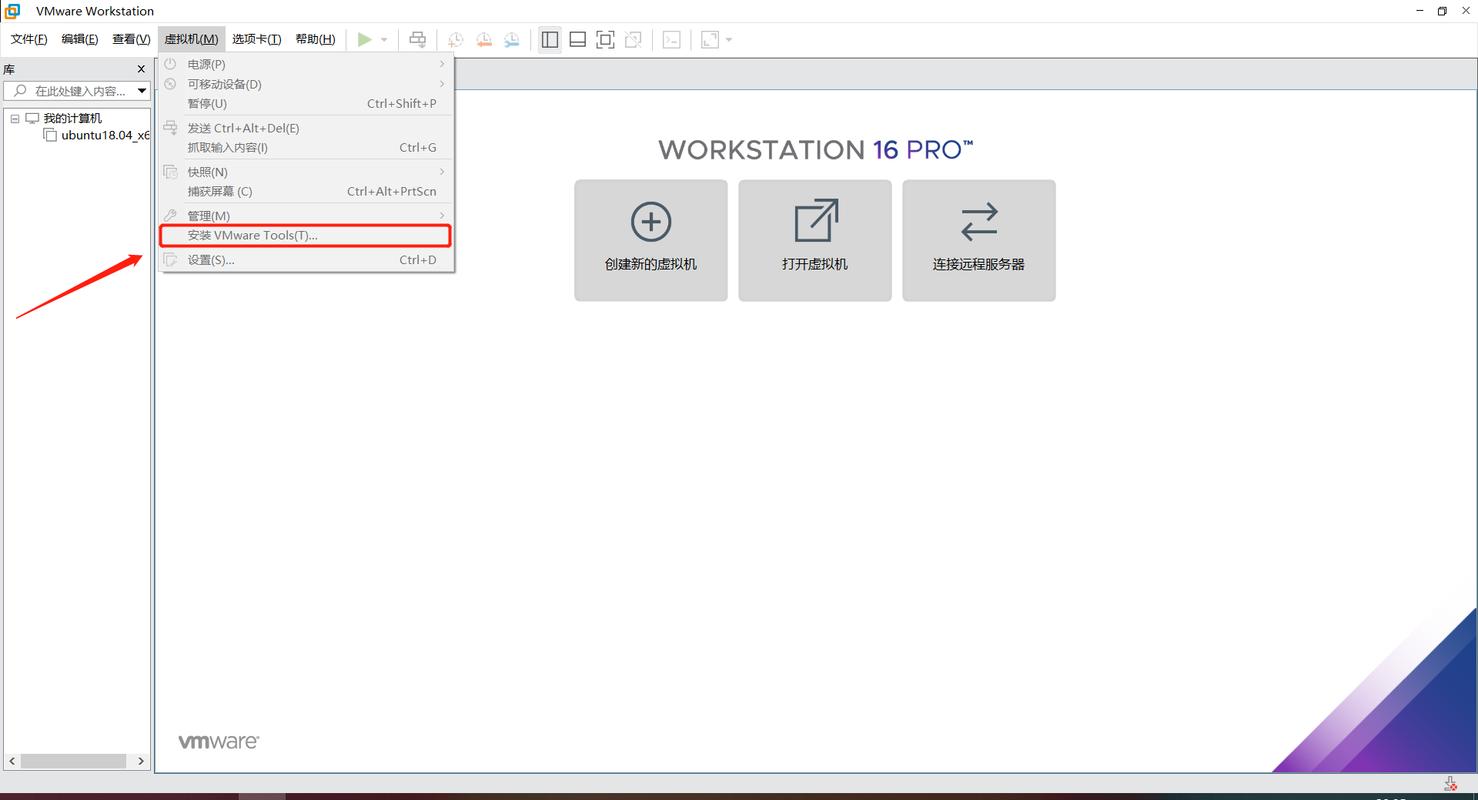
Task: Click the VMware Workstation title bar app icon
Action: point(12,11)
